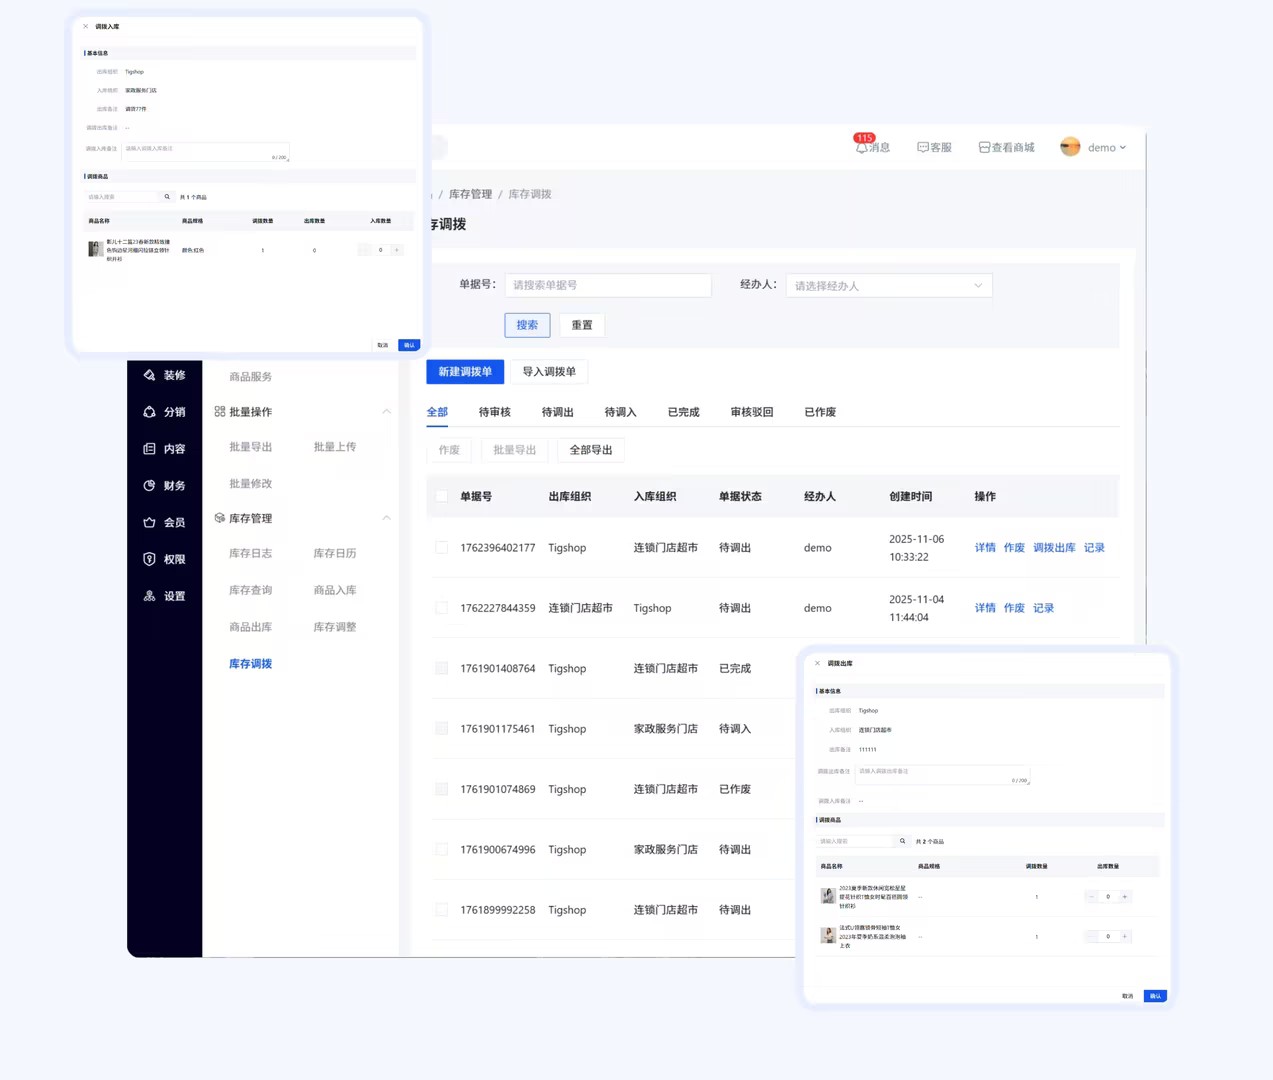Open the finance (财务) sidebar icon
The width and height of the screenshot is (1273, 1080).
point(149,485)
